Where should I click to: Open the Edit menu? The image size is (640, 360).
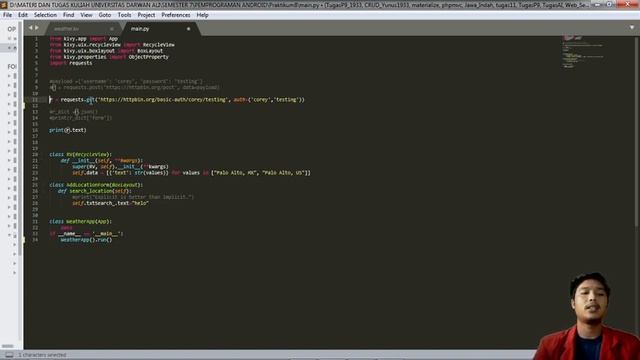[x=23, y=15]
